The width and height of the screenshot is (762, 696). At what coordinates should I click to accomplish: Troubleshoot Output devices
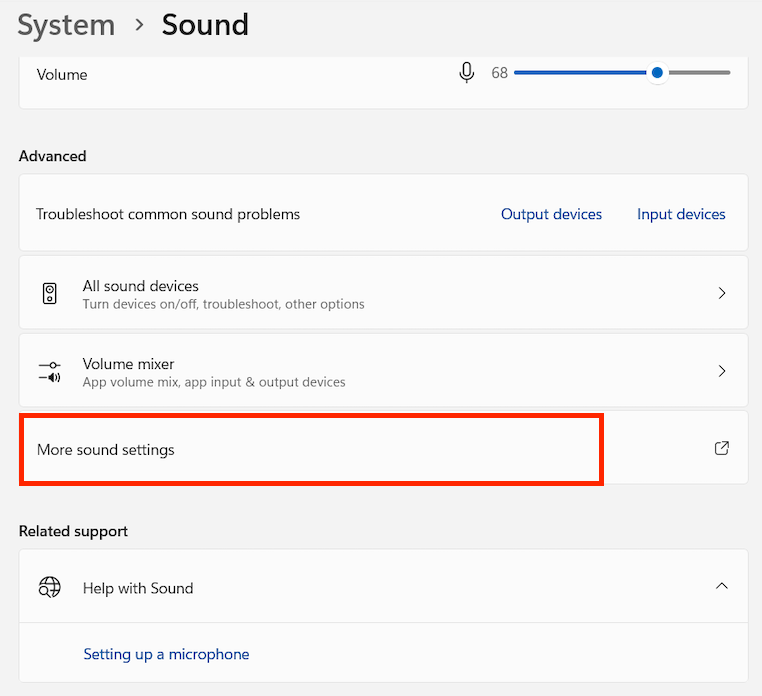[x=551, y=214]
